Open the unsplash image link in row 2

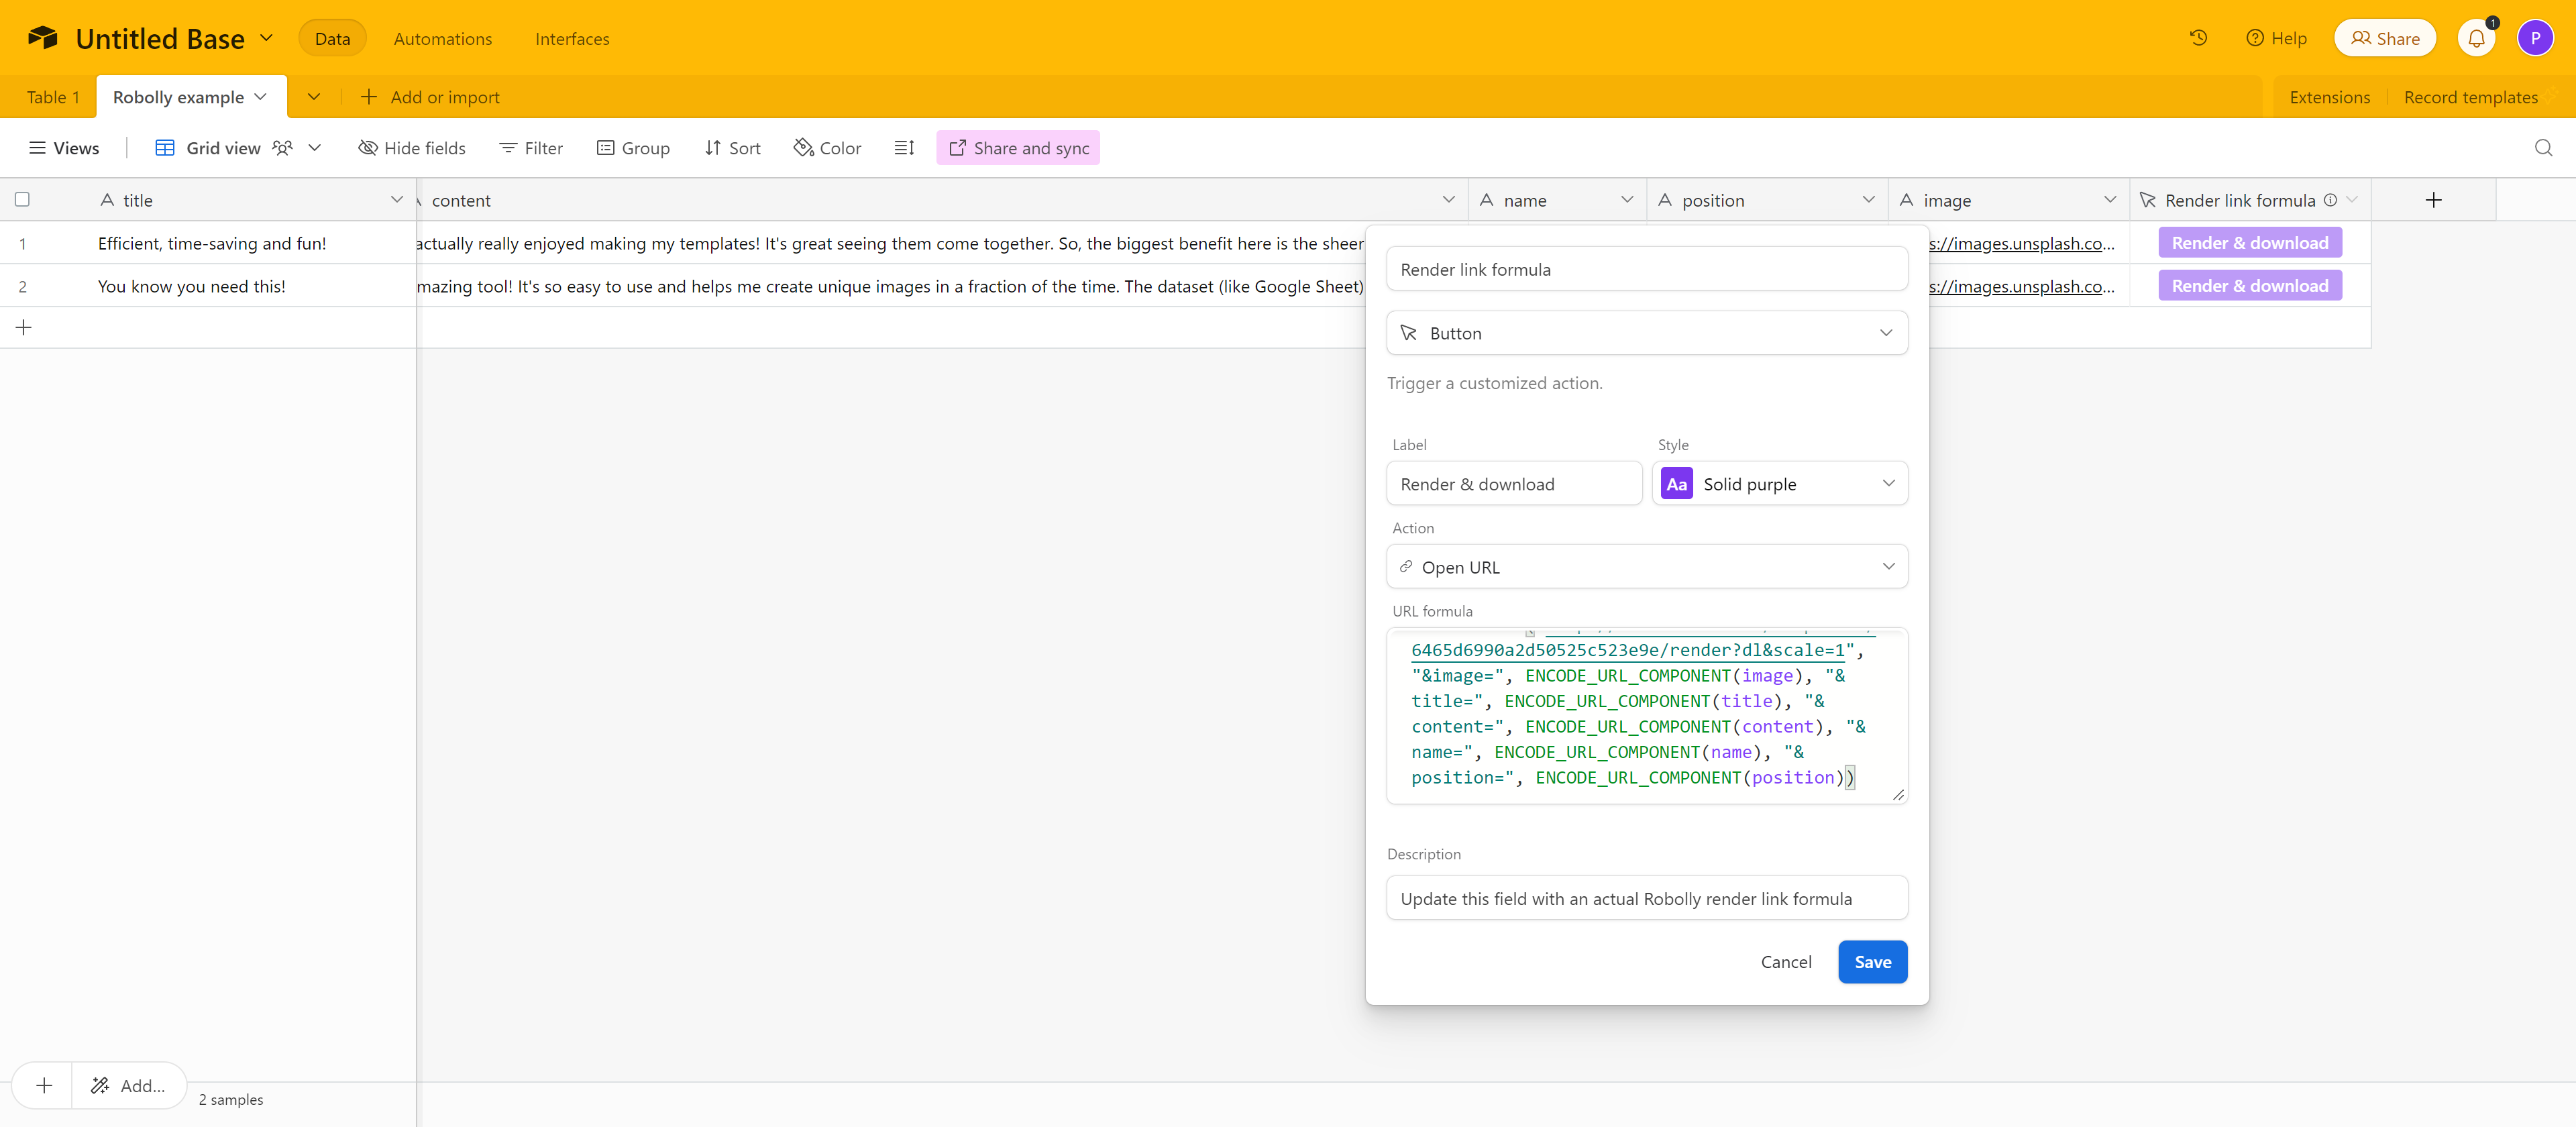pos(2021,286)
